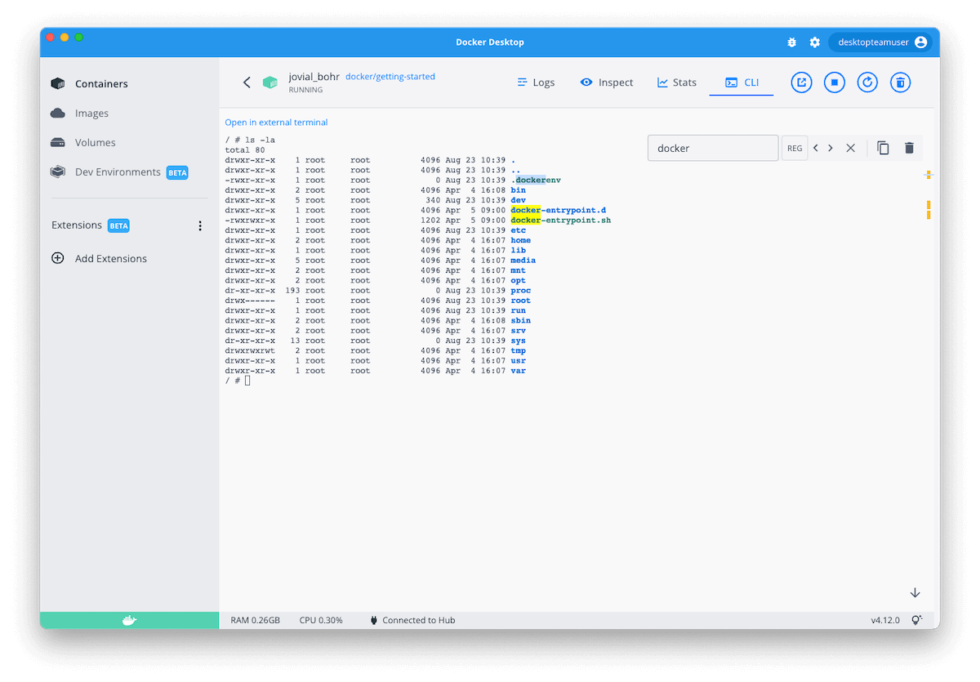
Task: Toggle regex mode in the search bar
Action: 795,147
